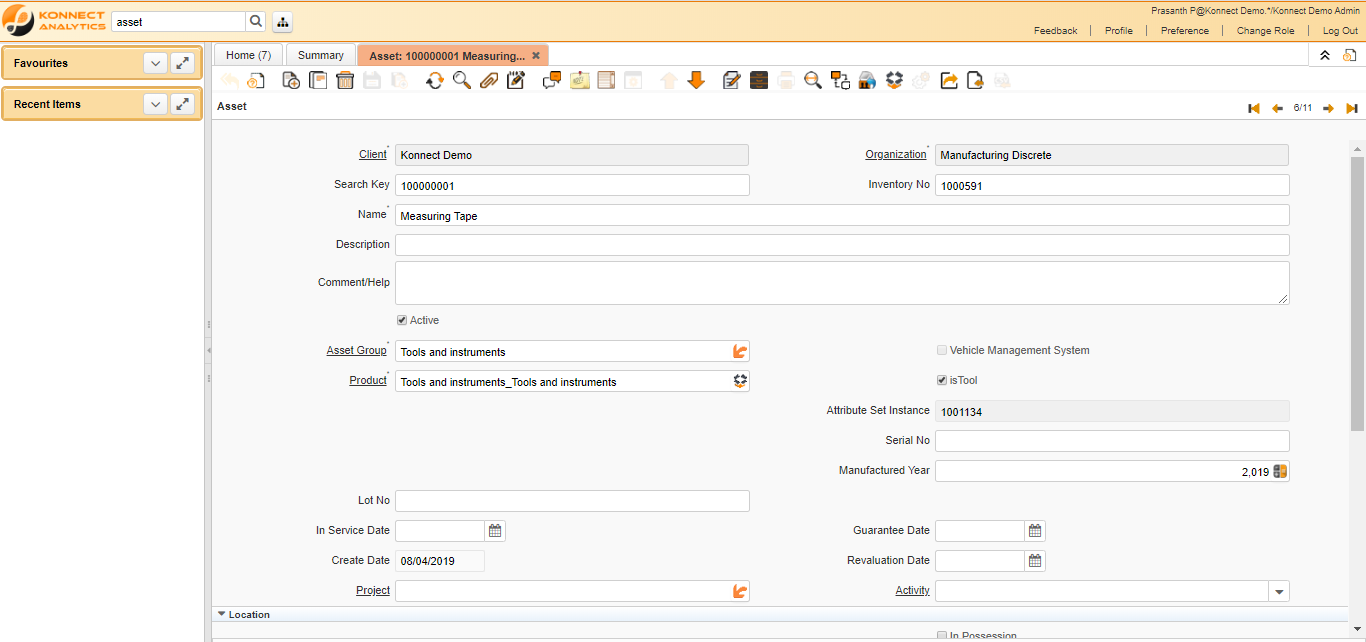Image resolution: width=1366 pixels, height=642 pixels.
Task: Click the Organization label link
Action: 896,154
